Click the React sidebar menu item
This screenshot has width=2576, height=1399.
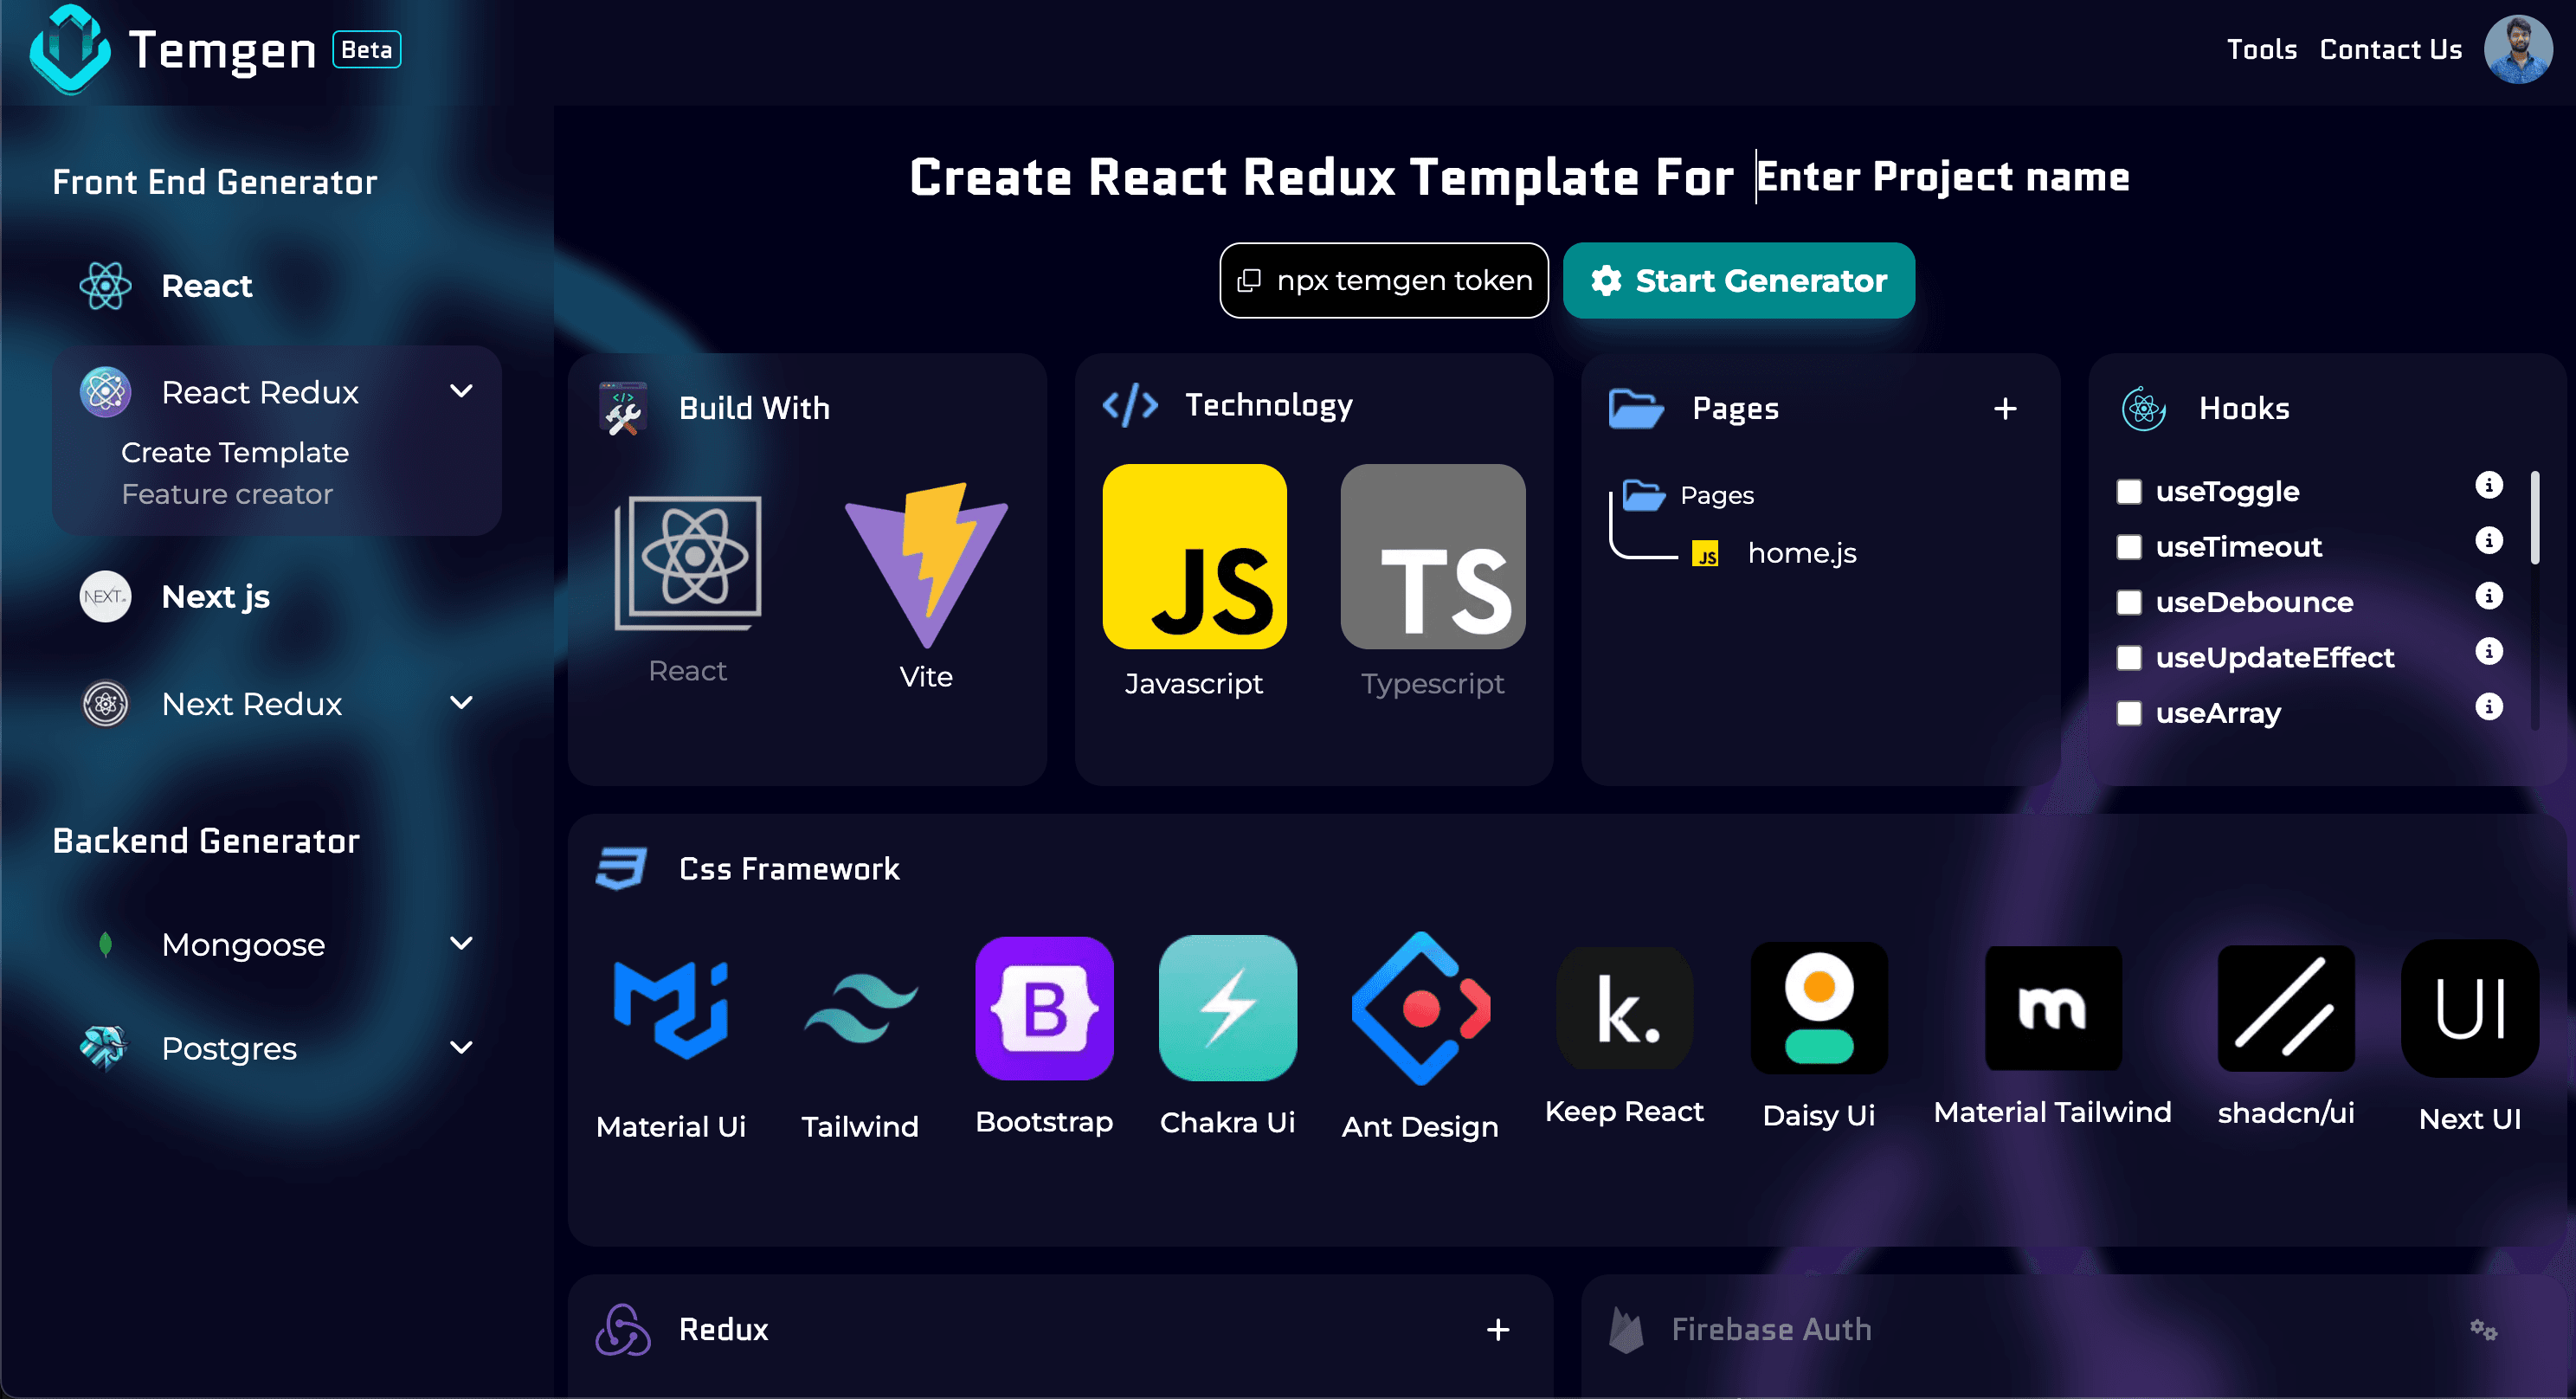(205, 286)
